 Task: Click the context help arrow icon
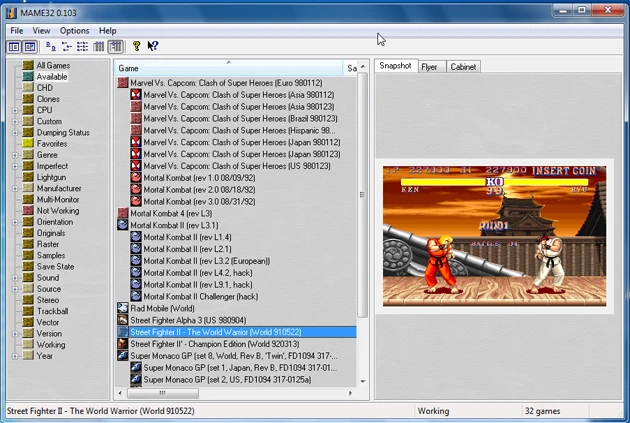pos(153,46)
